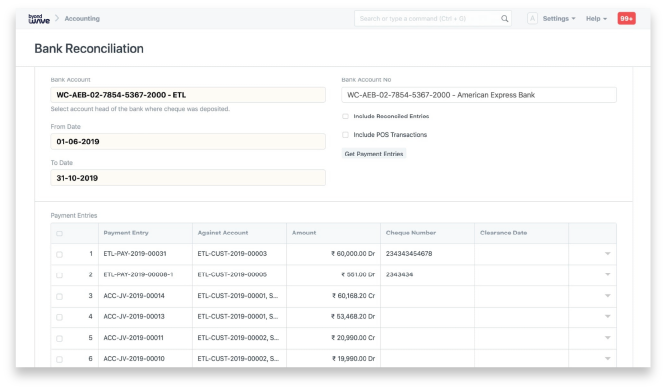666x390 pixels.
Task: Set the From Date field
Action: (188, 141)
